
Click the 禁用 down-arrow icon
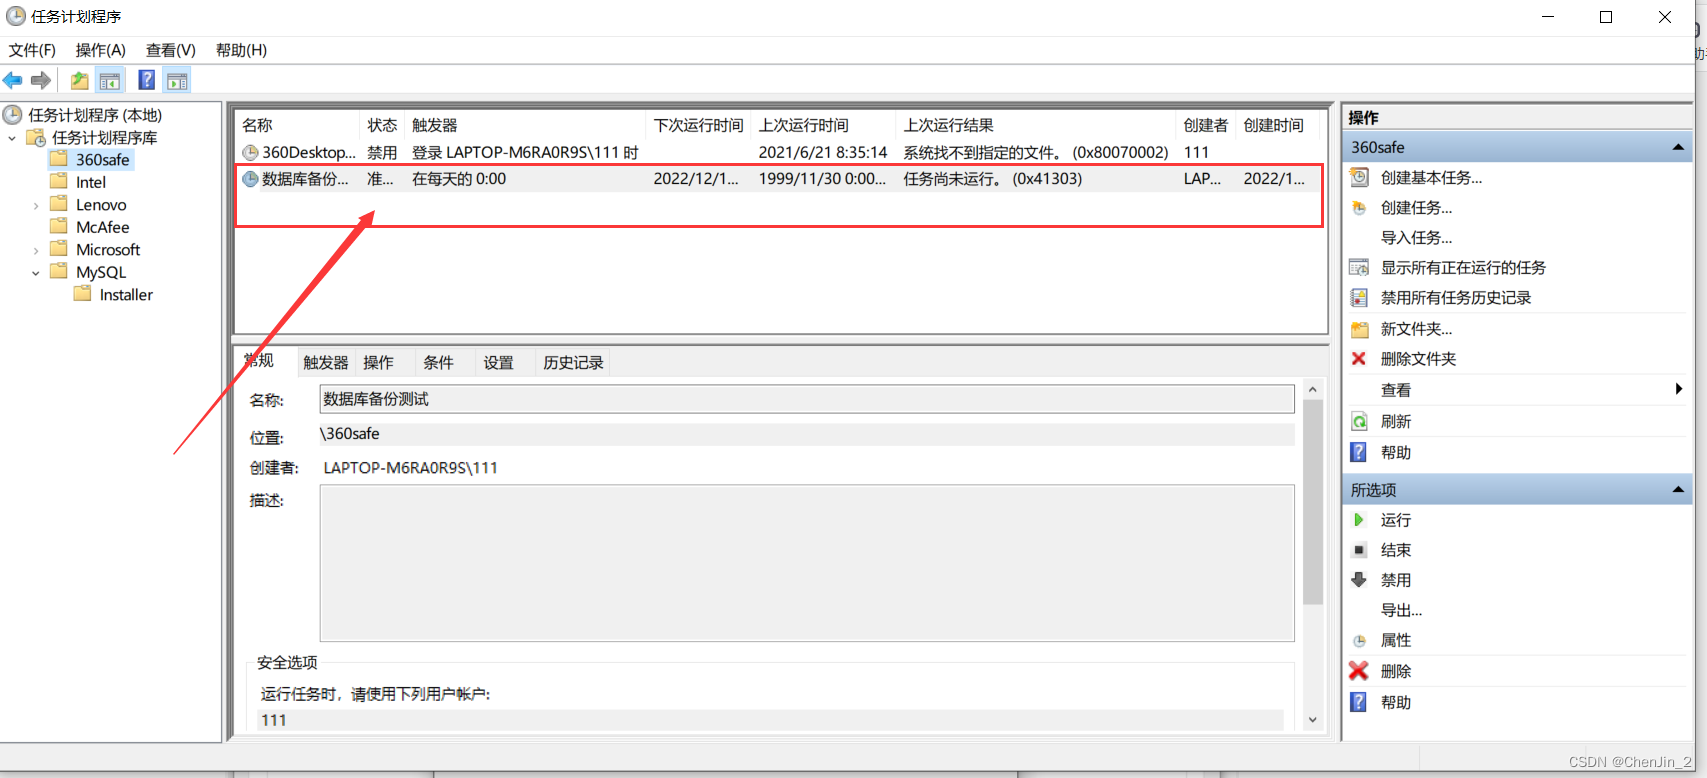1359,580
